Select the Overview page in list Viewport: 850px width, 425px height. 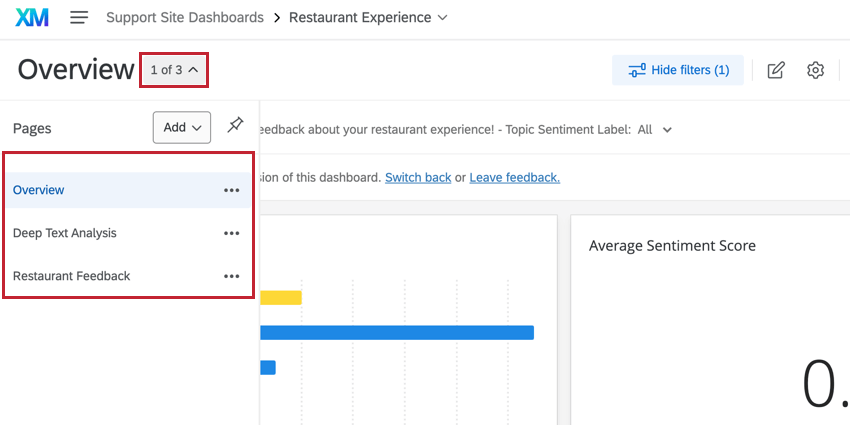(39, 190)
